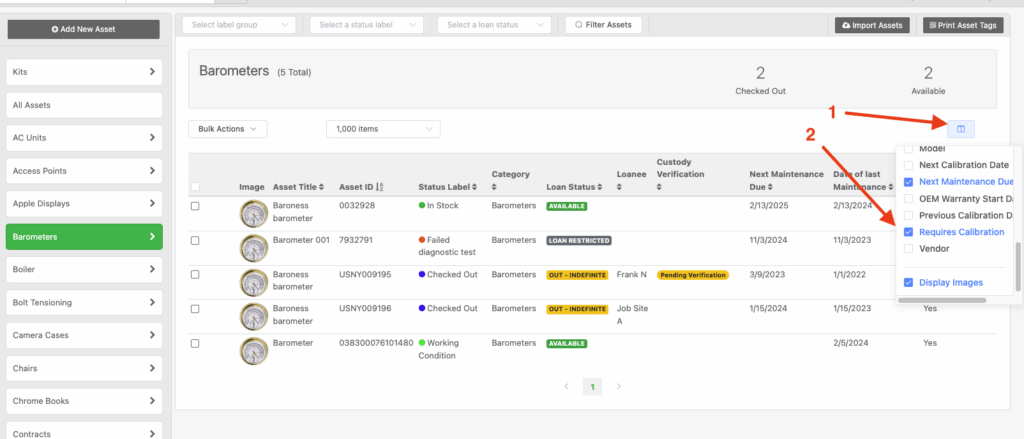Go to previous page arrow
Image resolution: width=1024 pixels, height=439 pixels.
[565, 386]
